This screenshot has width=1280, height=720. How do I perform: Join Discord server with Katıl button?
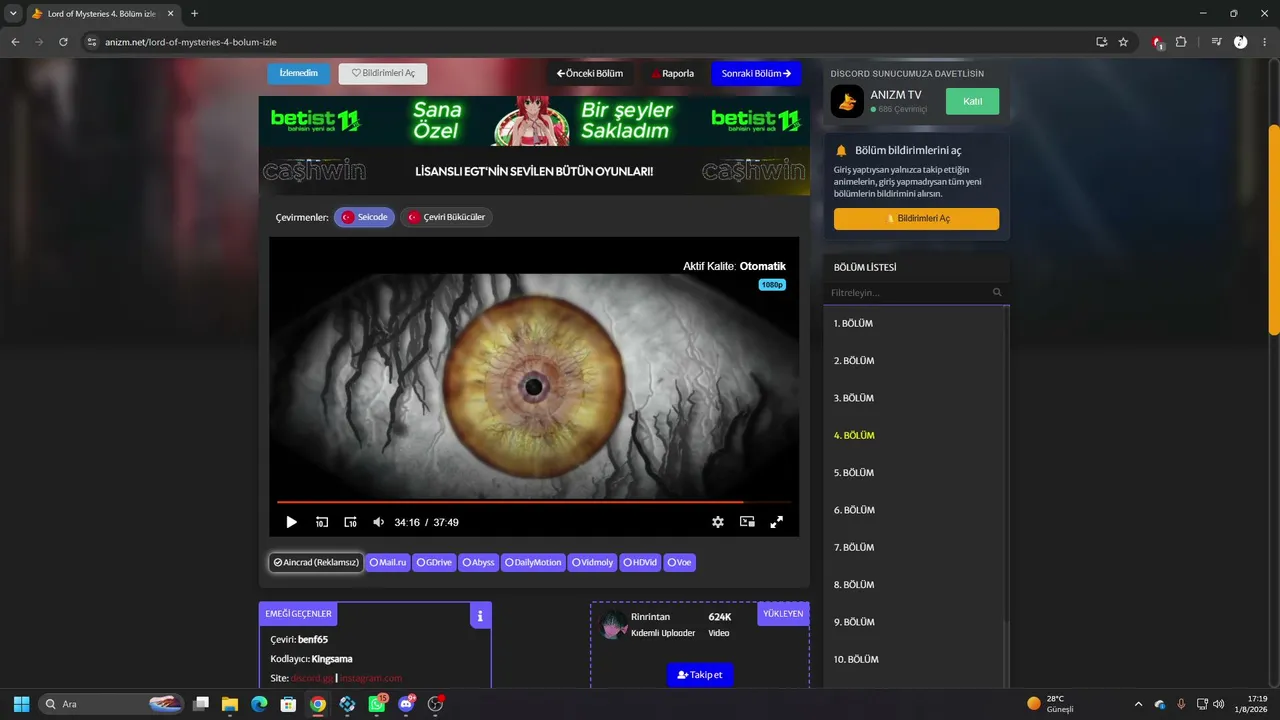tap(972, 101)
